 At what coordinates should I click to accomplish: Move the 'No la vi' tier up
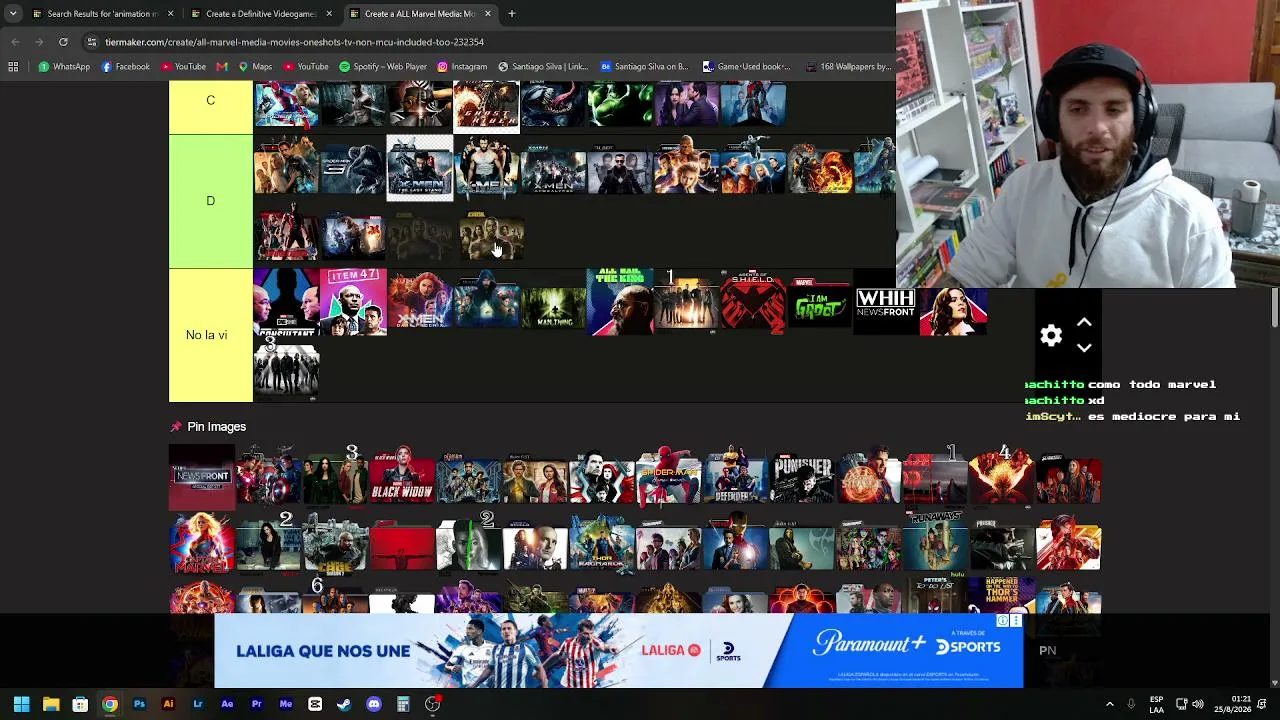[x=1084, y=323]
